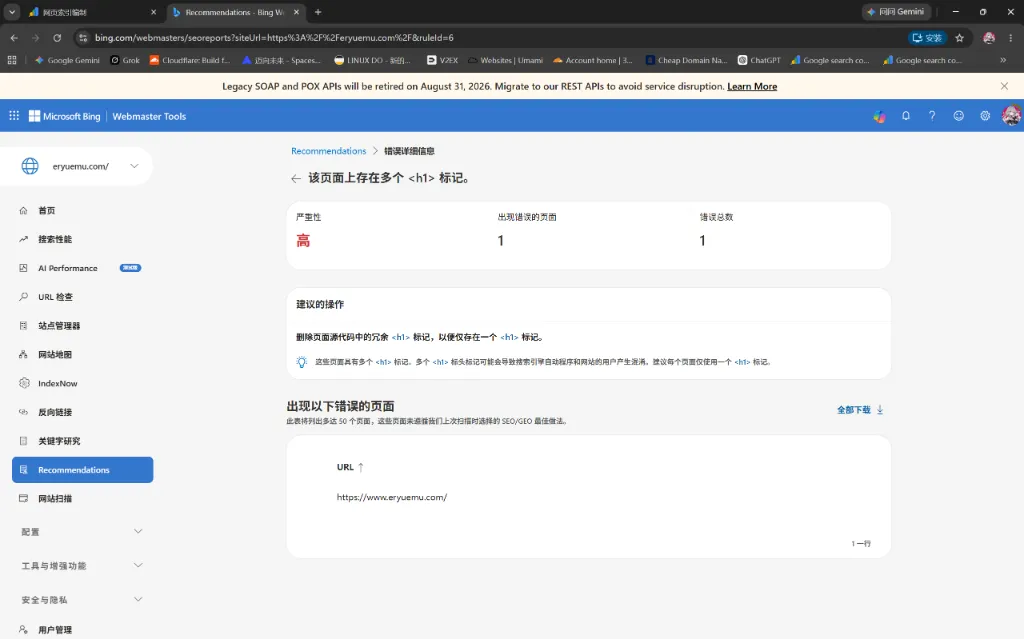Dismiss the Legacy SOAP API banner
The height and width of the screenshot is (639, 1024).
1004,86
